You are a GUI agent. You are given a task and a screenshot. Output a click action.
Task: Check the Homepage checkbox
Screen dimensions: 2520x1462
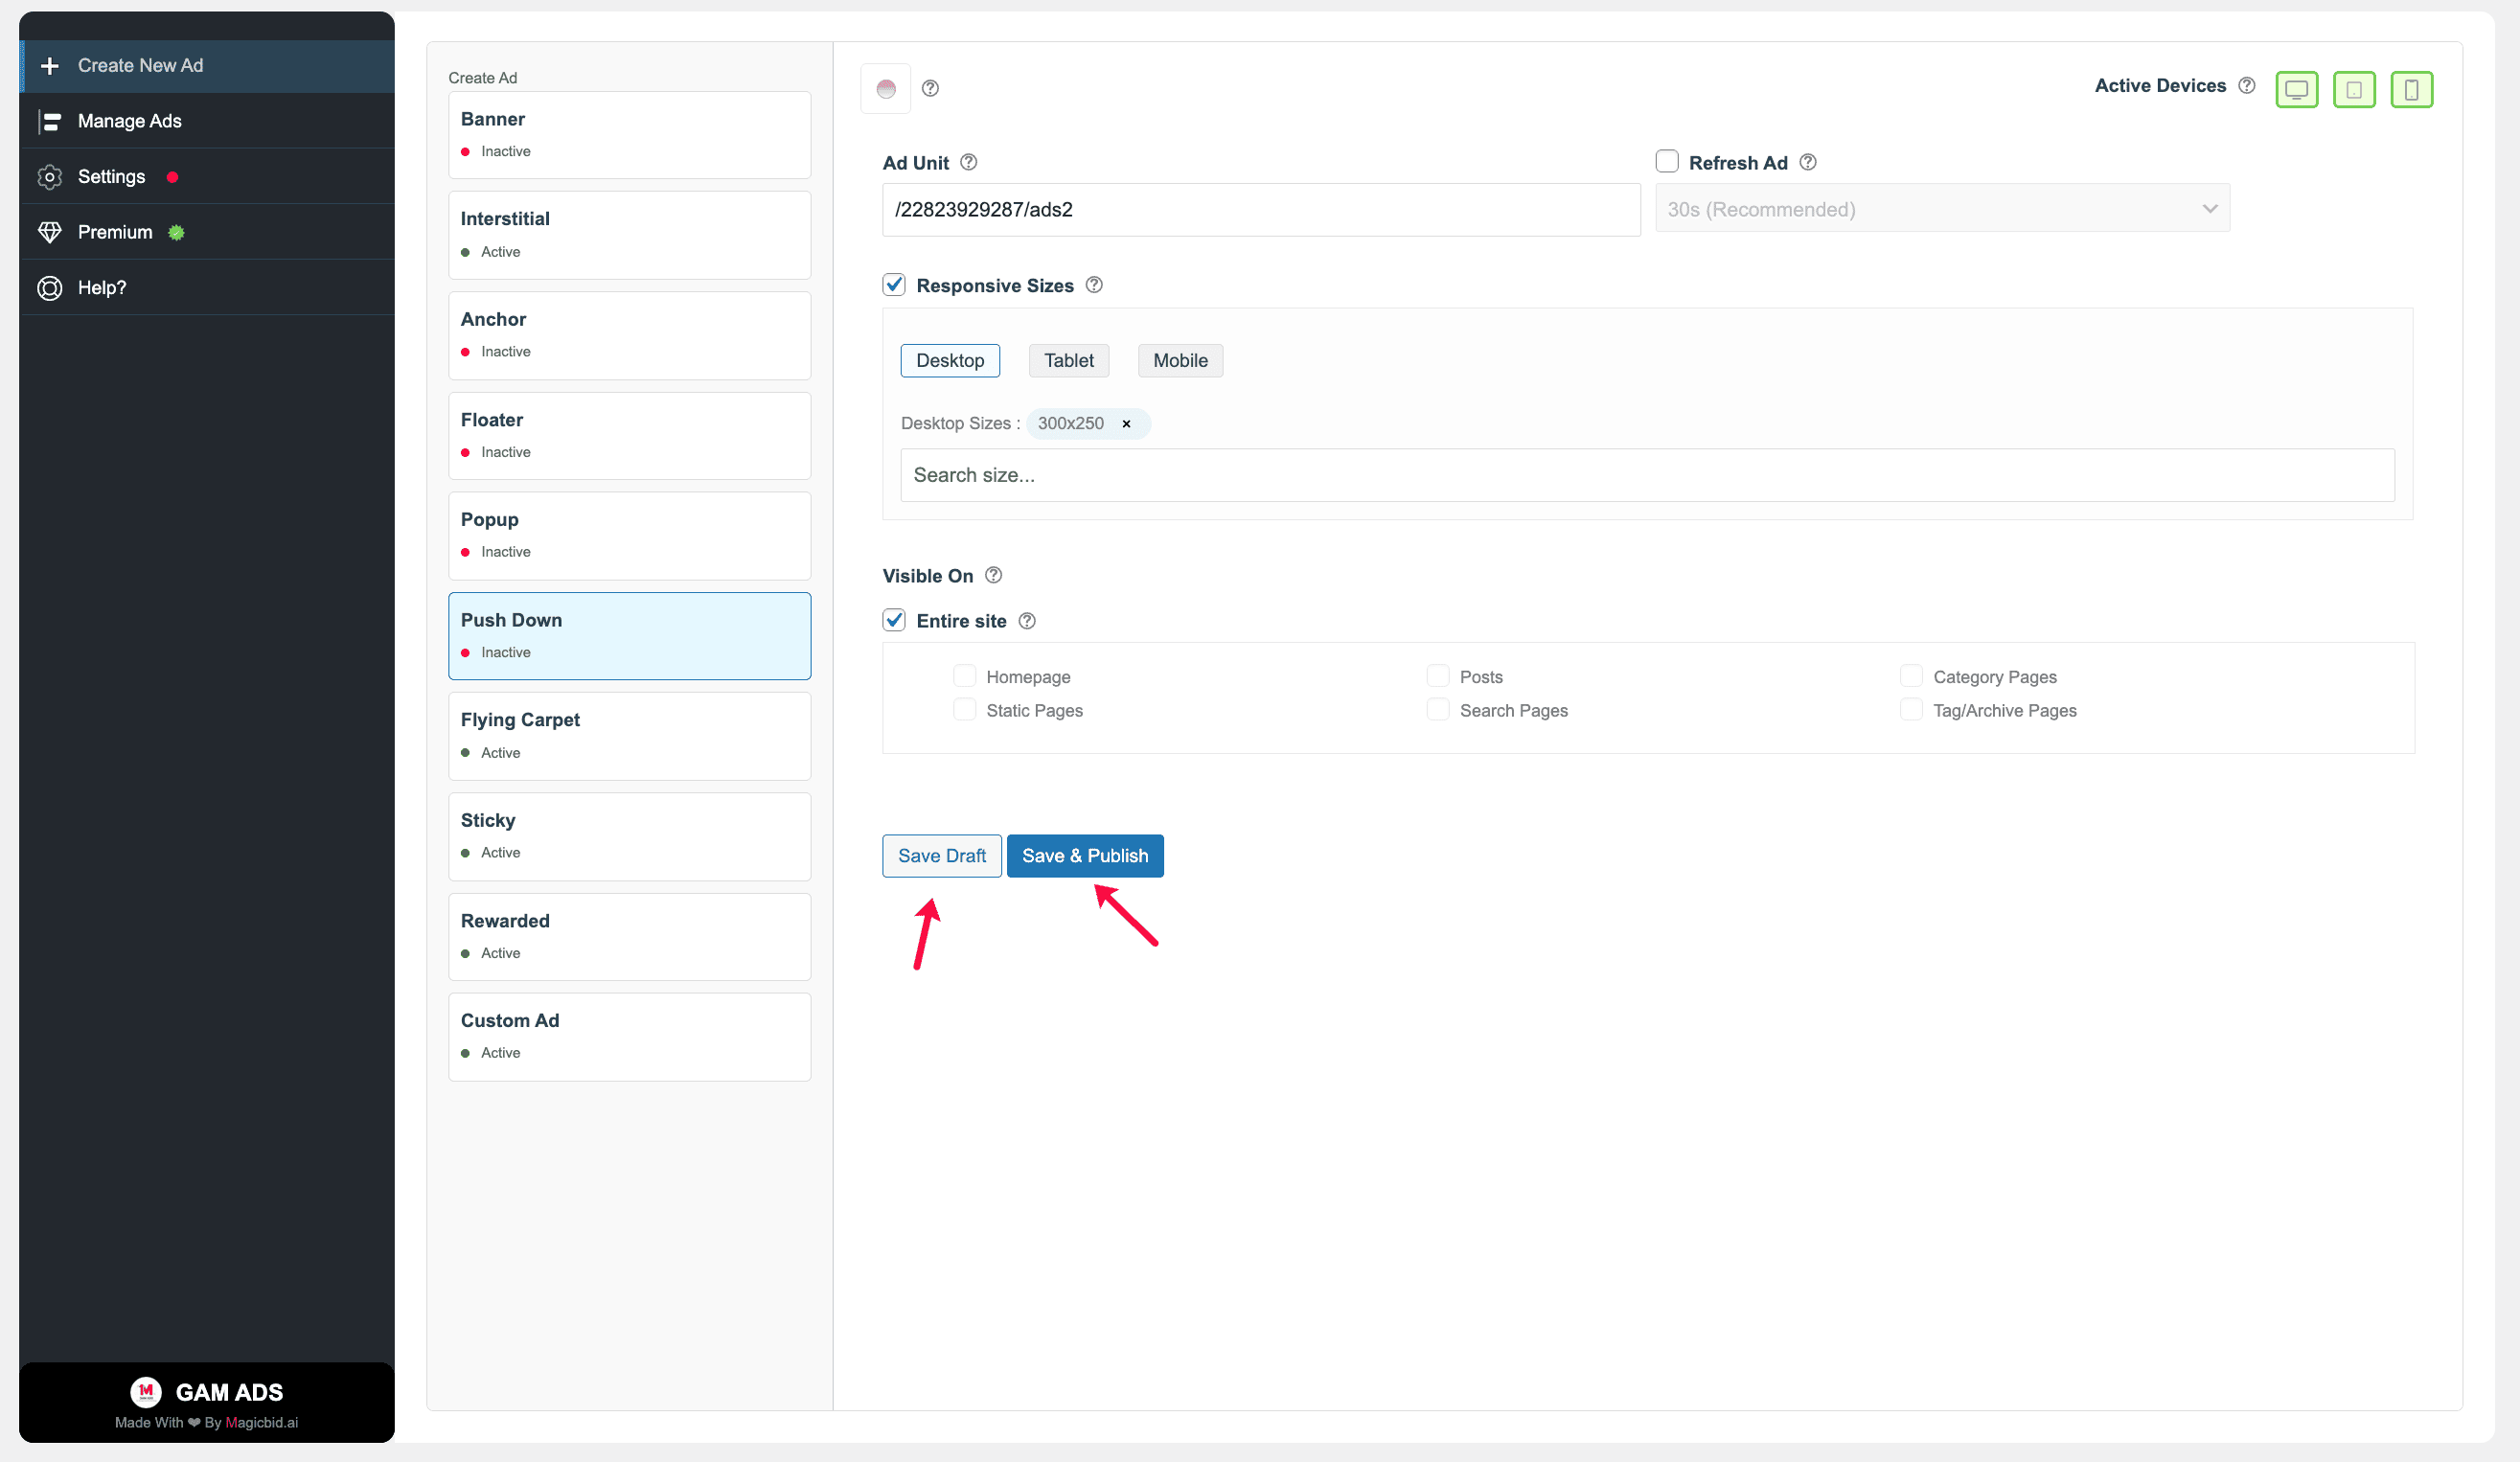click(964, 676)
